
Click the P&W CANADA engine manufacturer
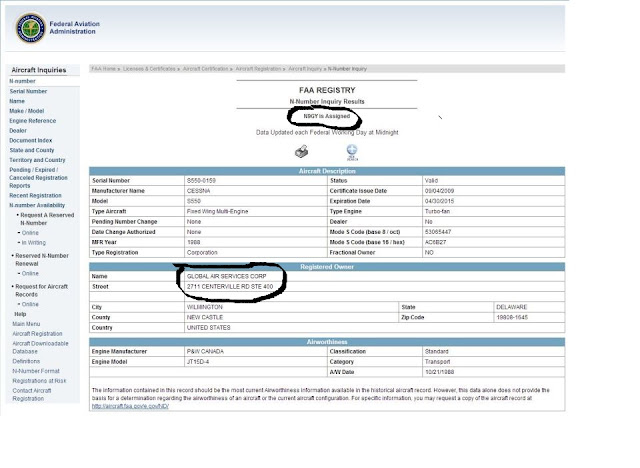click(x=205, y=352)
